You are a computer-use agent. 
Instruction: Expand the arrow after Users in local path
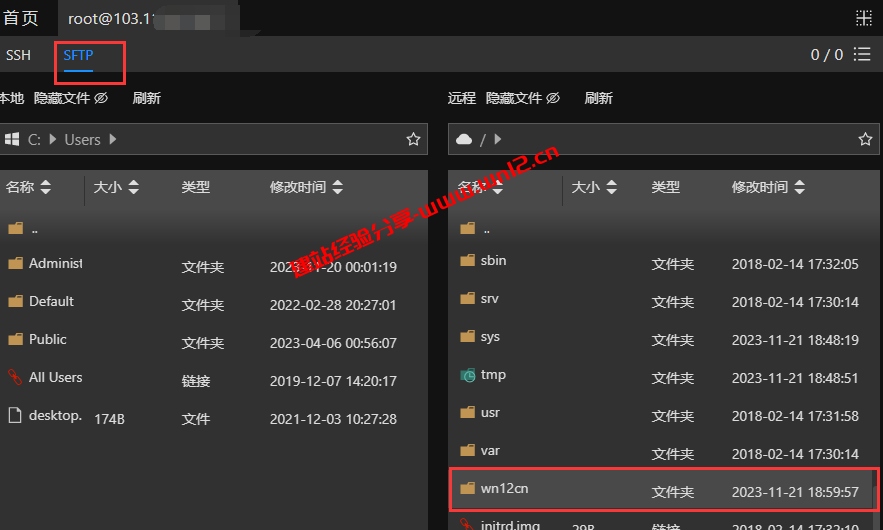[x=113, y=139]
